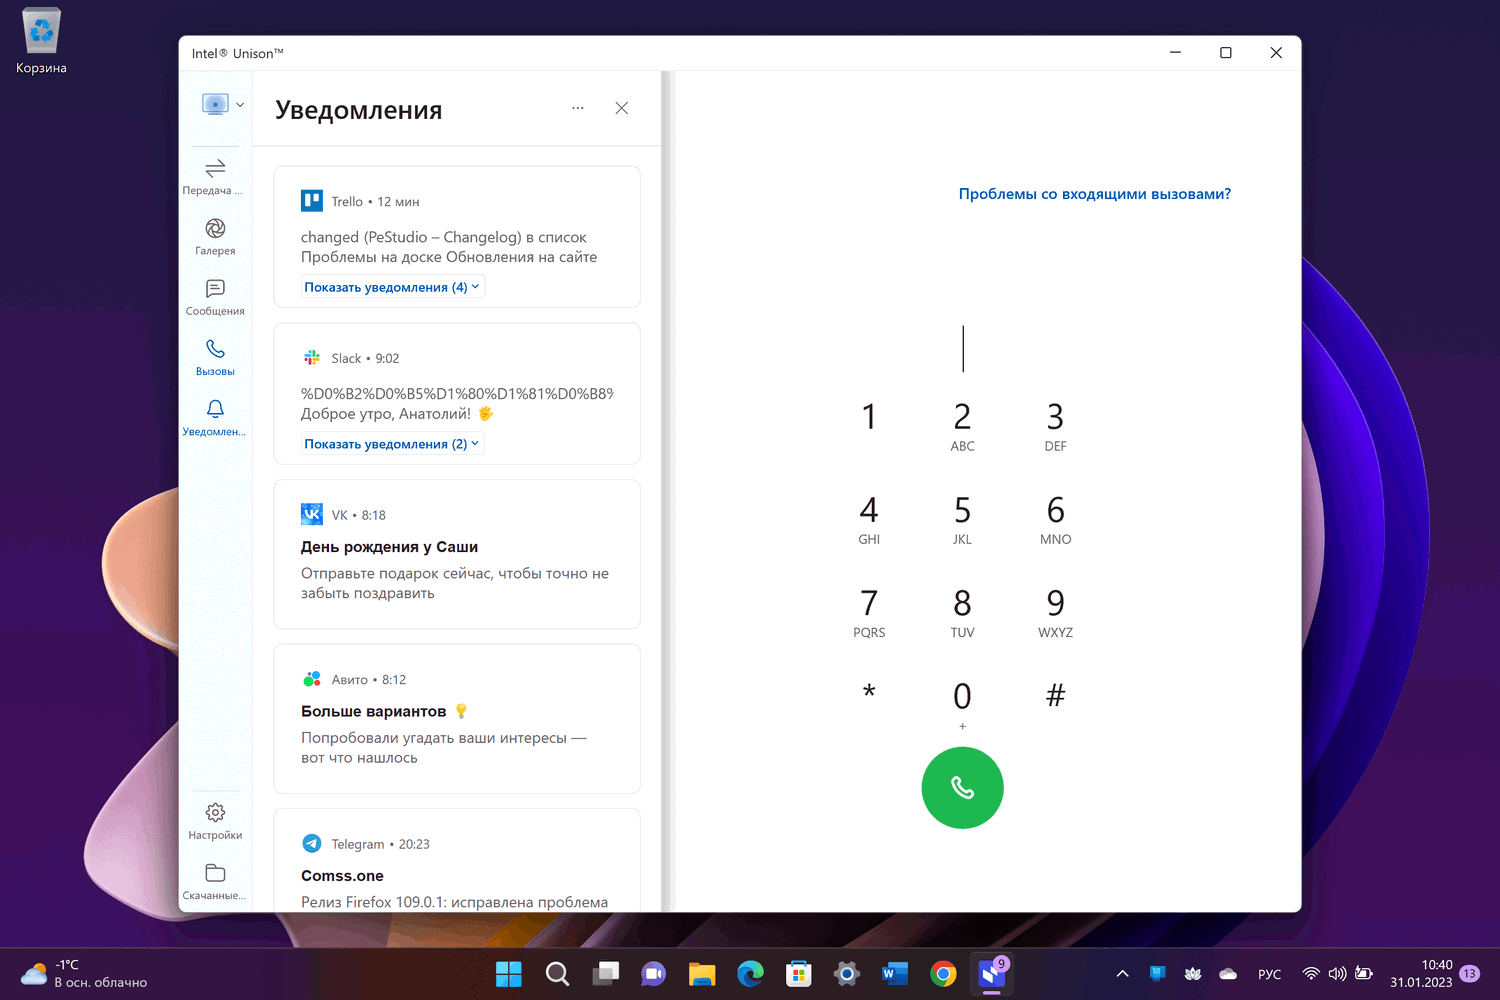Open Task View from the taskbar
1500x1000 pixels.
point(605,974)
